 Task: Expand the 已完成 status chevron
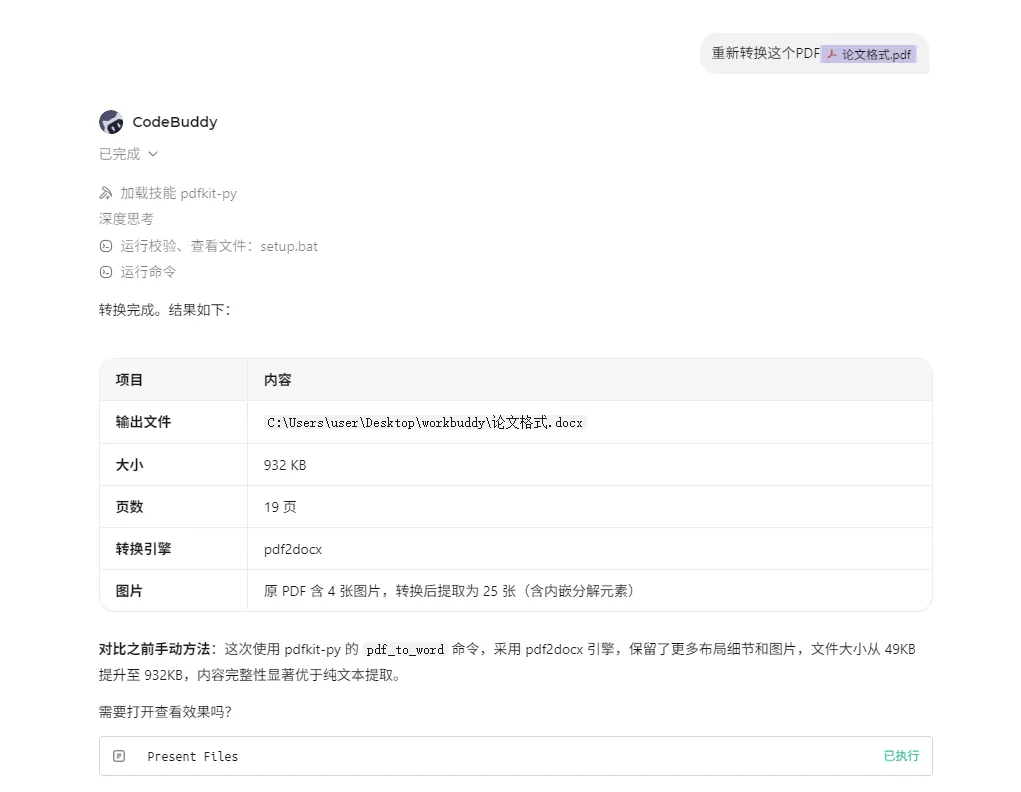(x=153, y=154)
